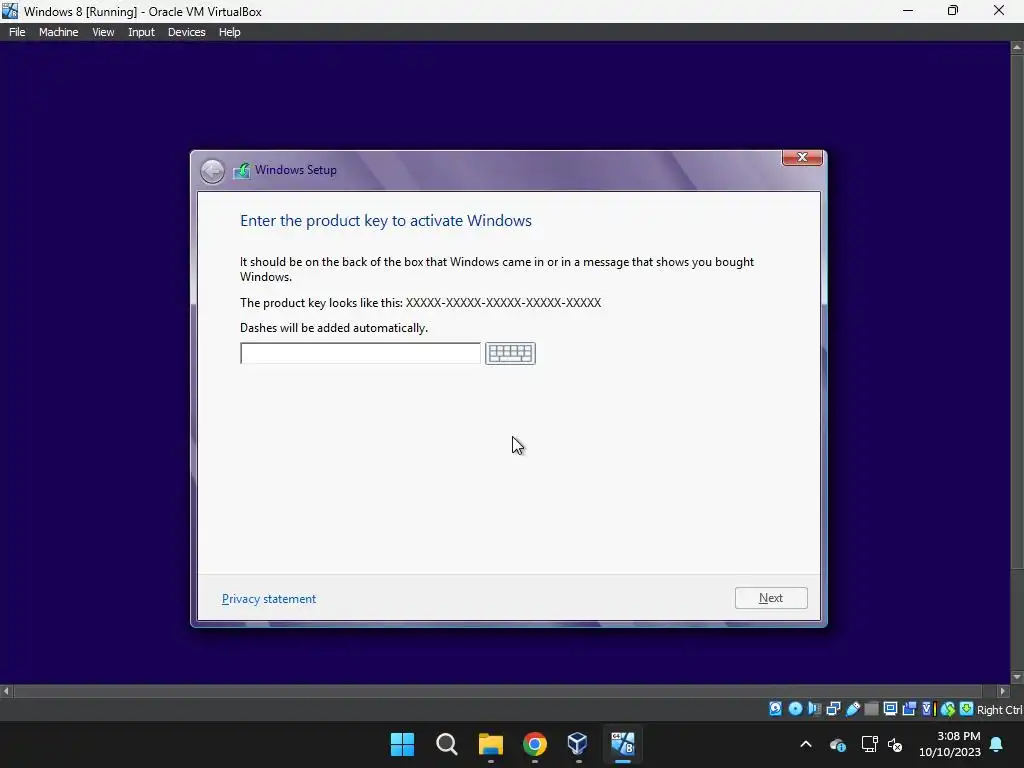This screenshot has height=768, width=1024.
Task: Click the mouse integration status icon
Action: tap(948, 709)
